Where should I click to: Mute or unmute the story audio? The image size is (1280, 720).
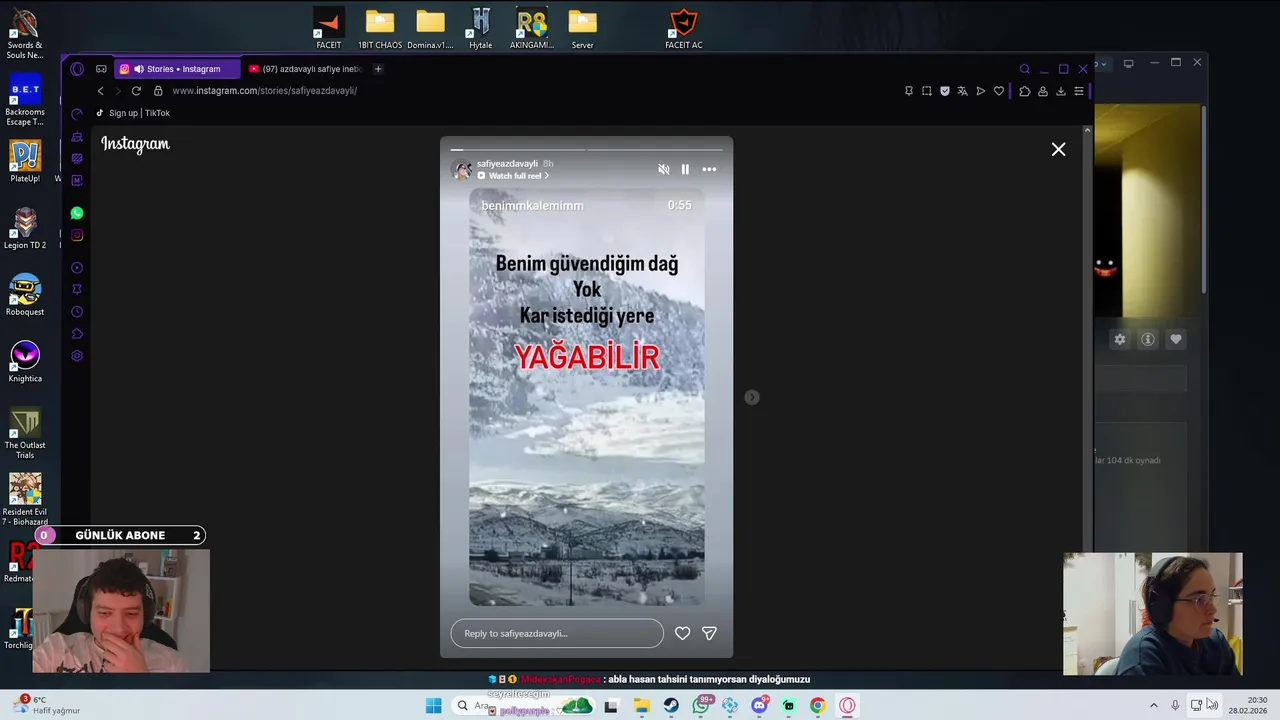[x=663, y=169]
